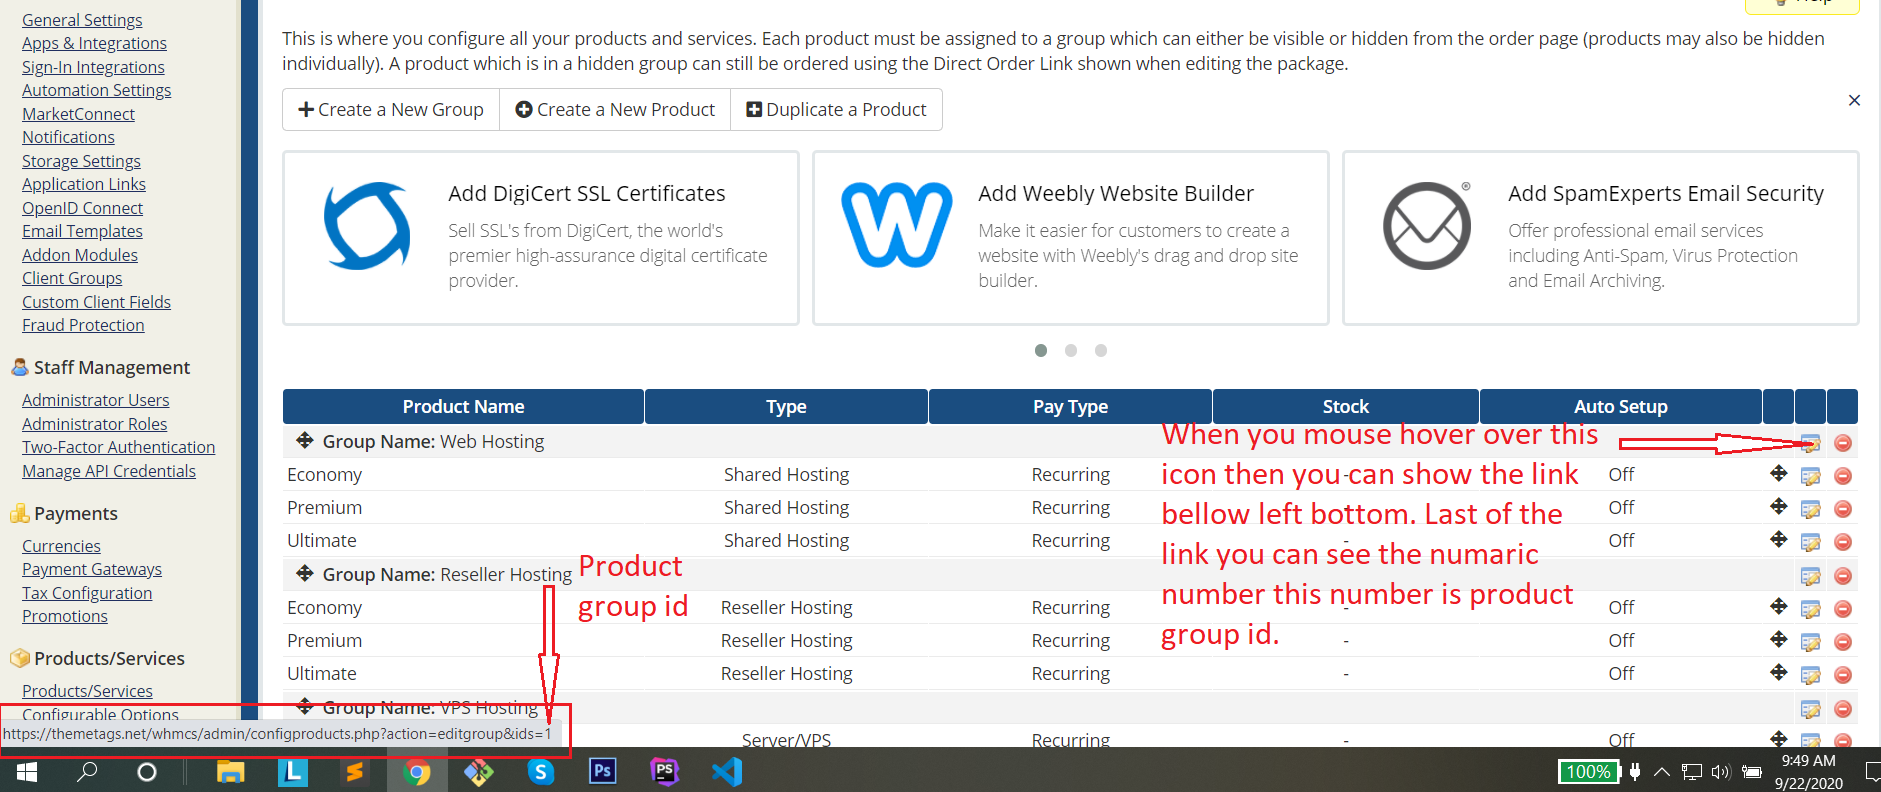
Task: Click Create a New Product button
Action: [x=615, y=110]
